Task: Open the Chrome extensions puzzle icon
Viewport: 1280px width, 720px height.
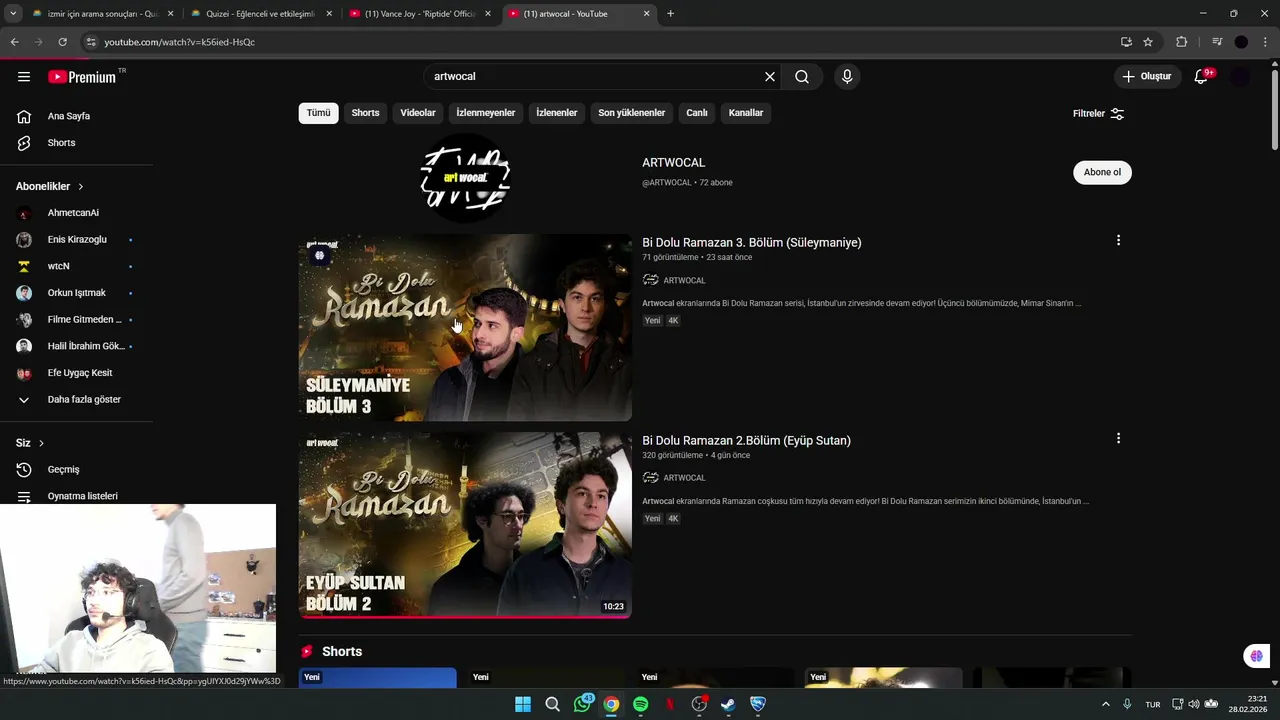Action: [1181, 42]
